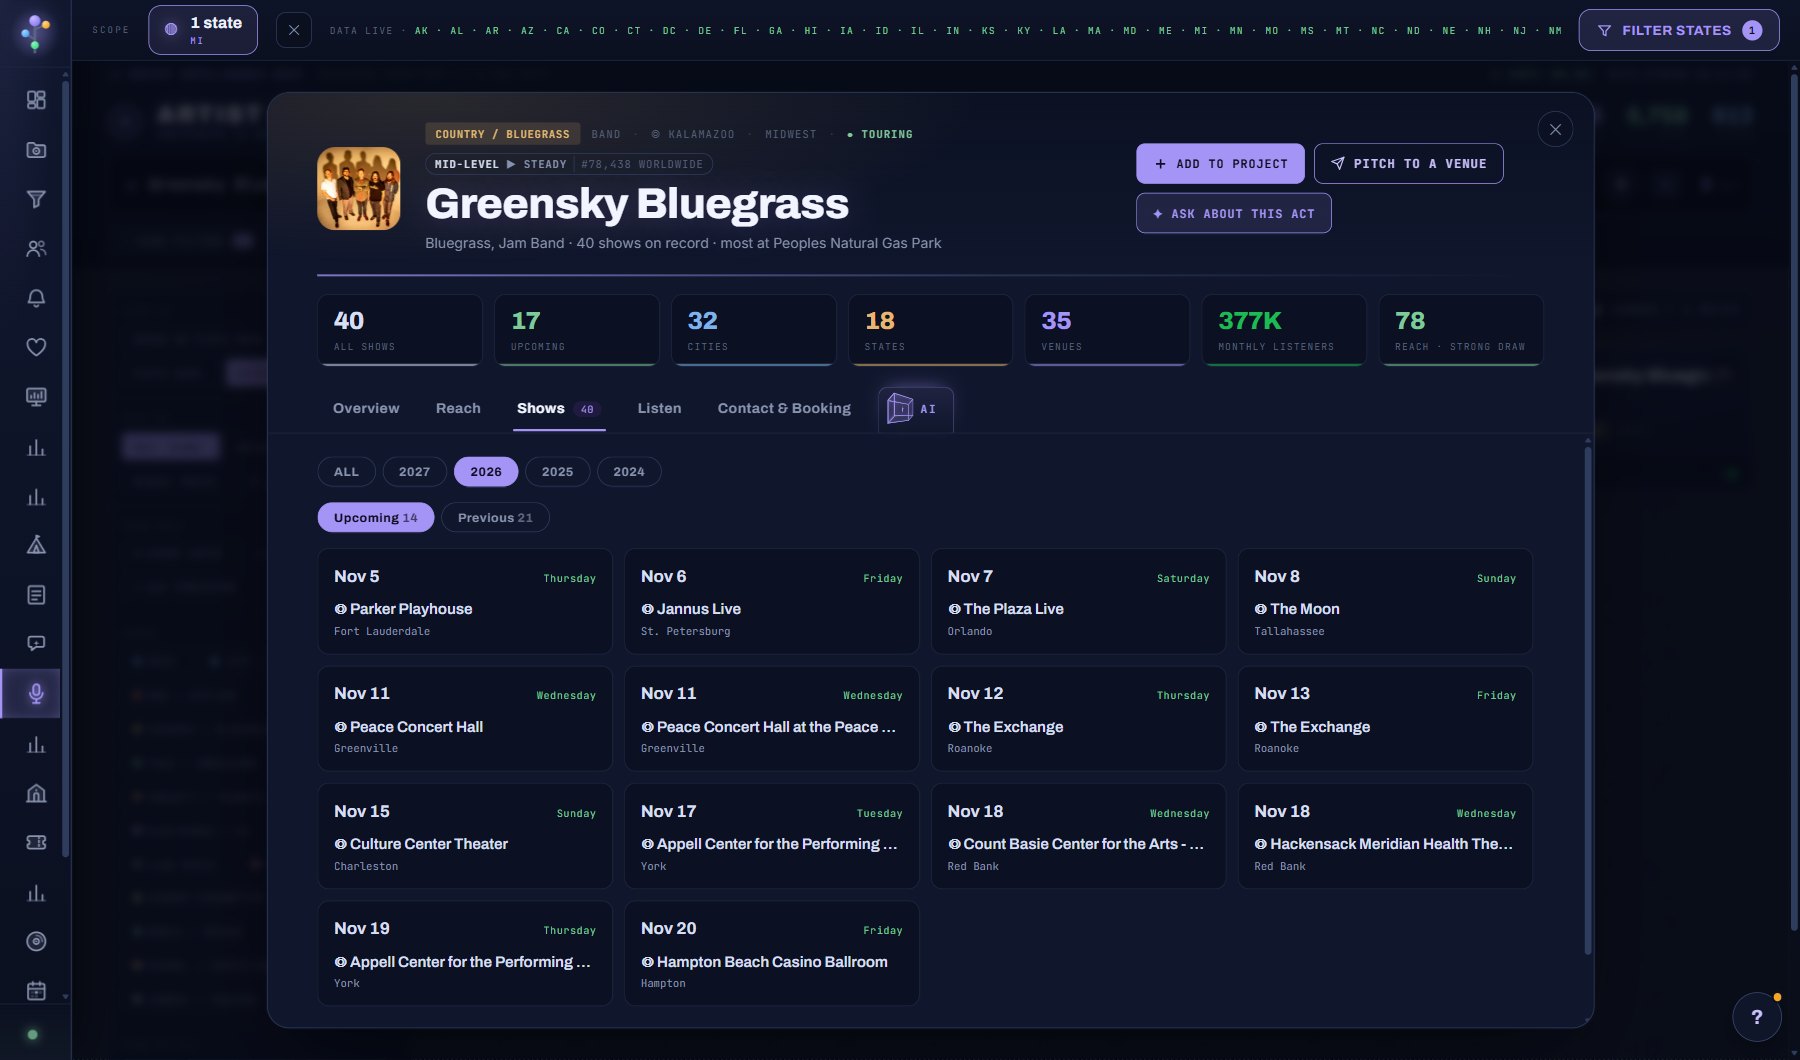1800x1060 pixels.
Task: Switch to the Overview tab
Action: click(x=366, y=408)
